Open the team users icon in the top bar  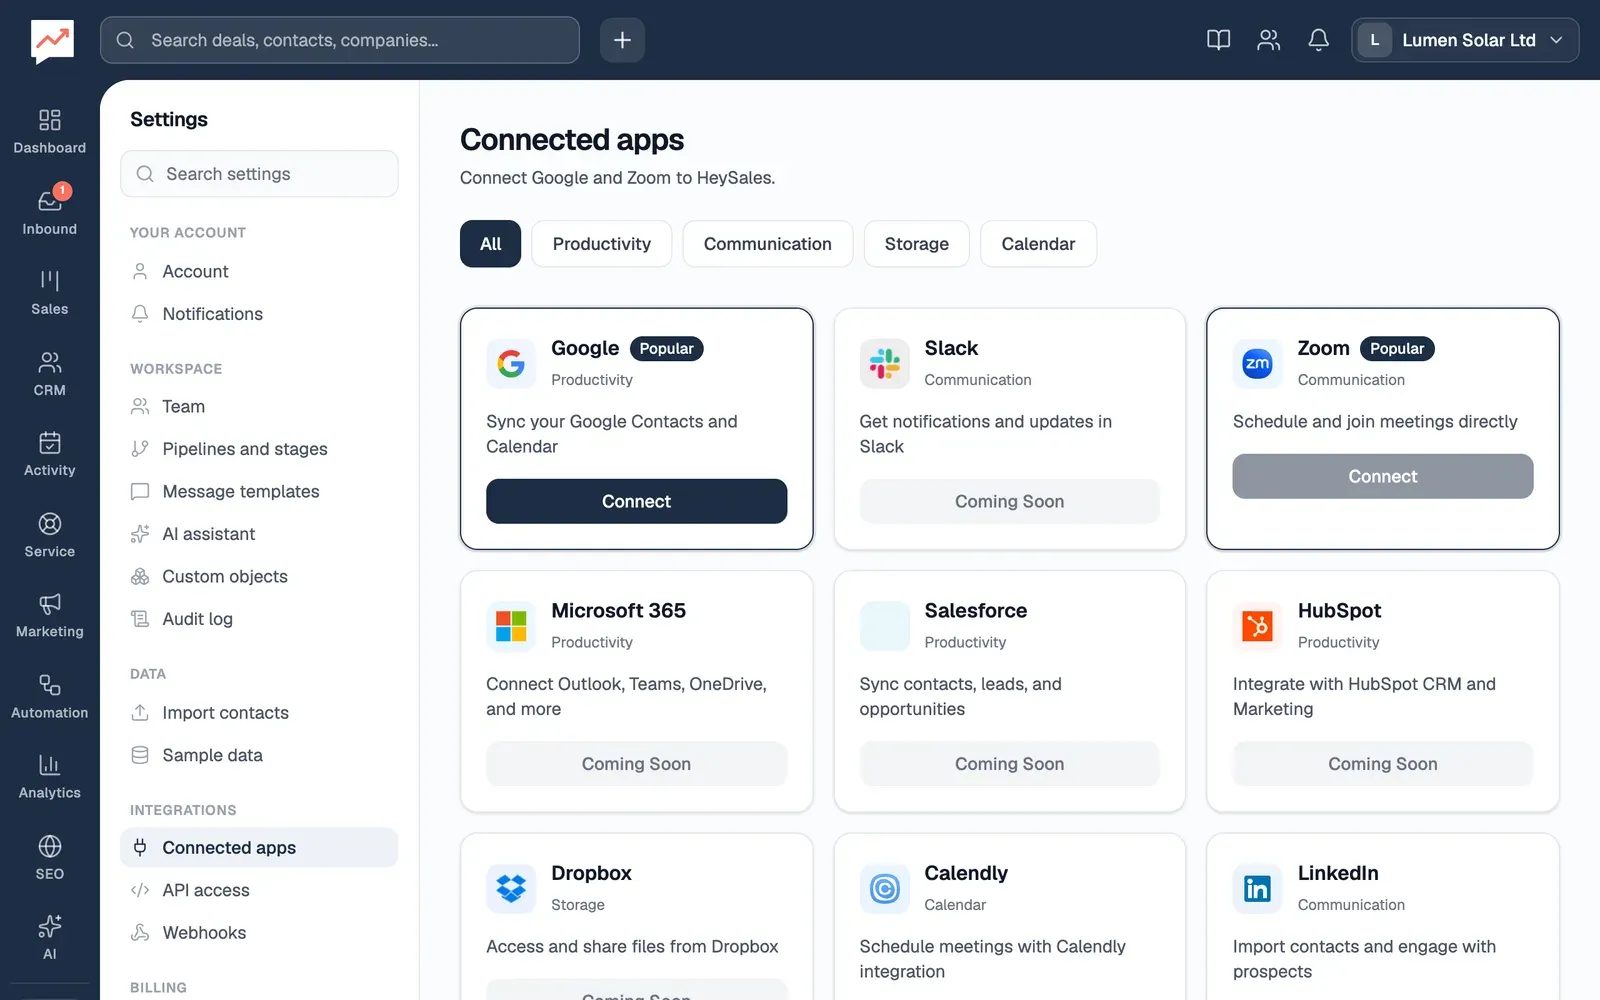[x=1268, y=40]
